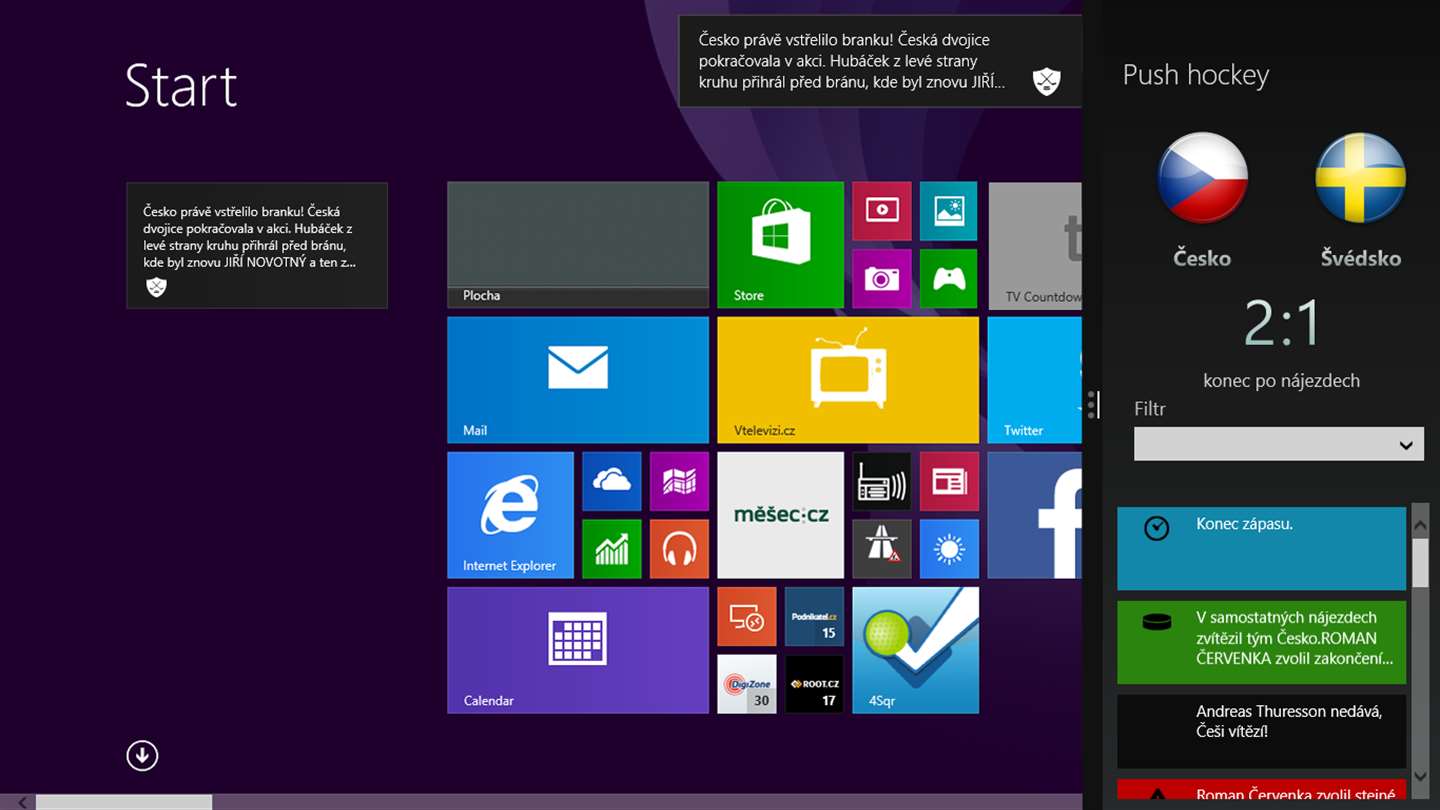This screenshot has width=1440, height=810.
Task: Select the samostatných nájezdech shootout event
Action: tap(1262, 642)
